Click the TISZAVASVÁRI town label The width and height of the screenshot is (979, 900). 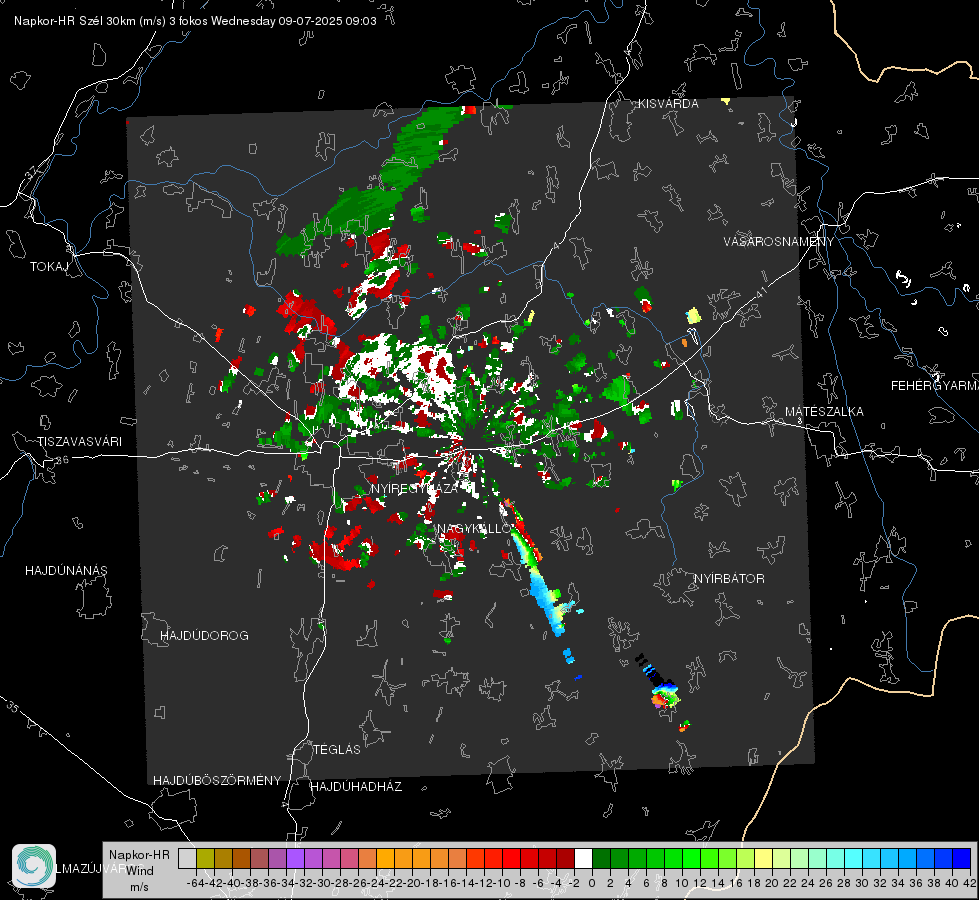pos(79,442)
